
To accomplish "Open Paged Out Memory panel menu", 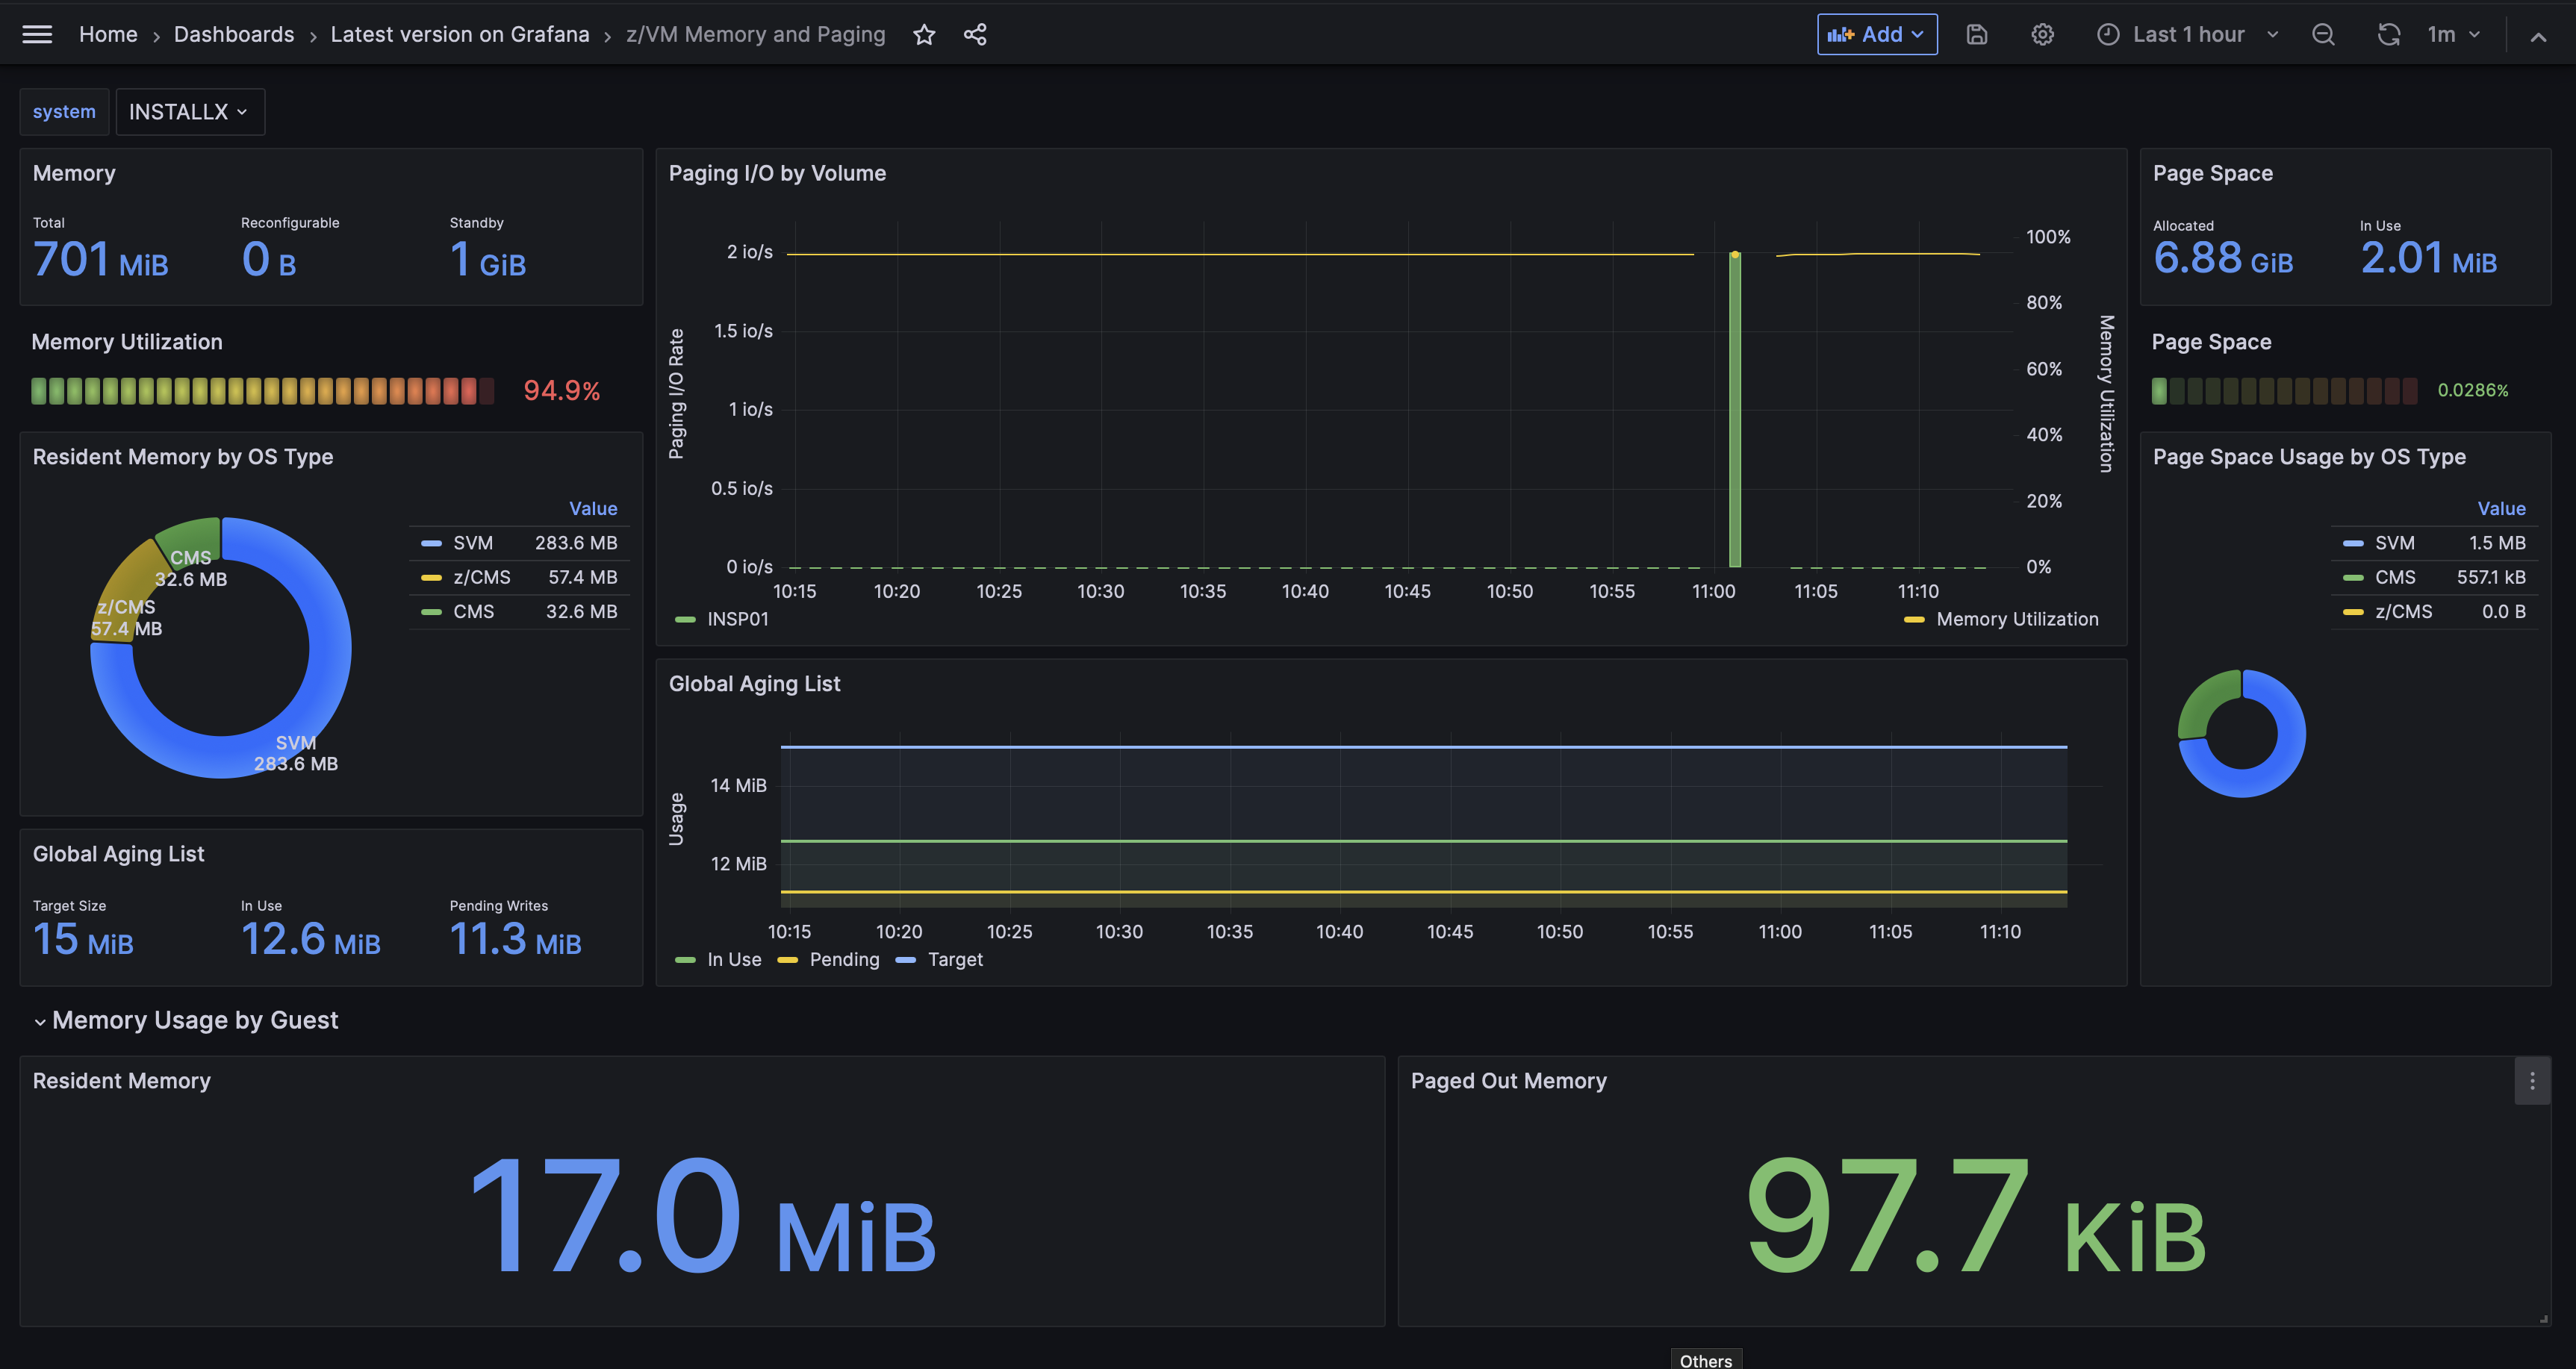I will (2532, 1081).
